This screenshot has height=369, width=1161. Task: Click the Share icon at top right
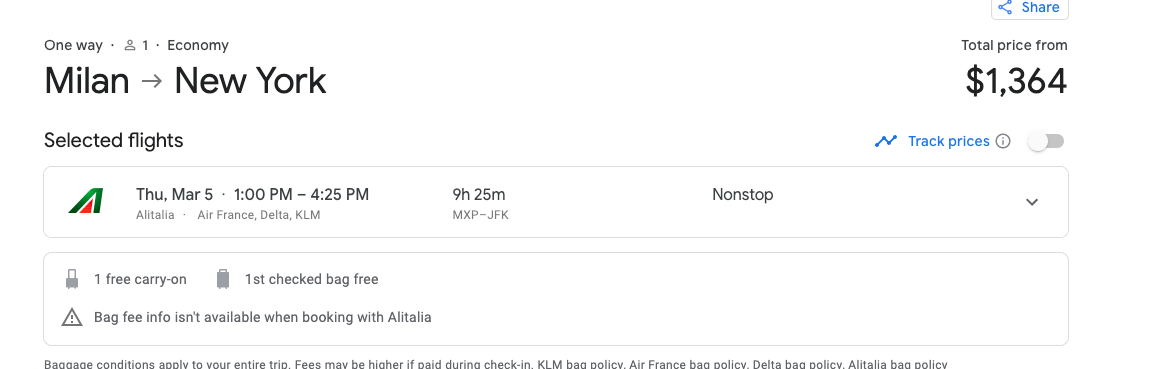click(1005, 7)
